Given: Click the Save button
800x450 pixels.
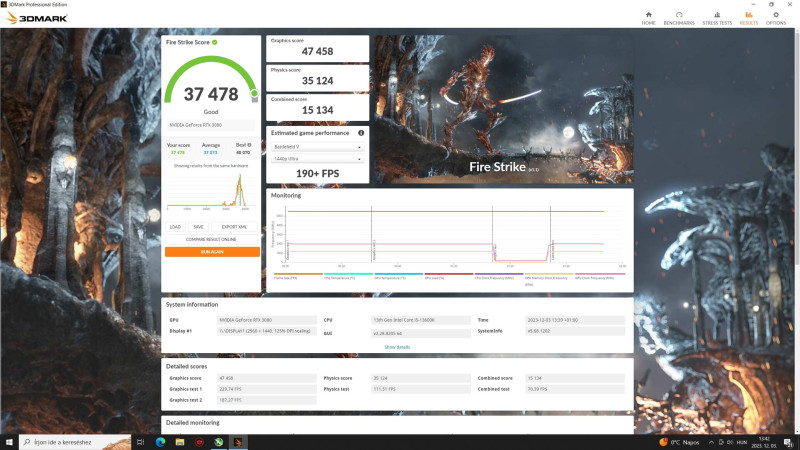Looking at the screenshot, I should click(198, 227).
